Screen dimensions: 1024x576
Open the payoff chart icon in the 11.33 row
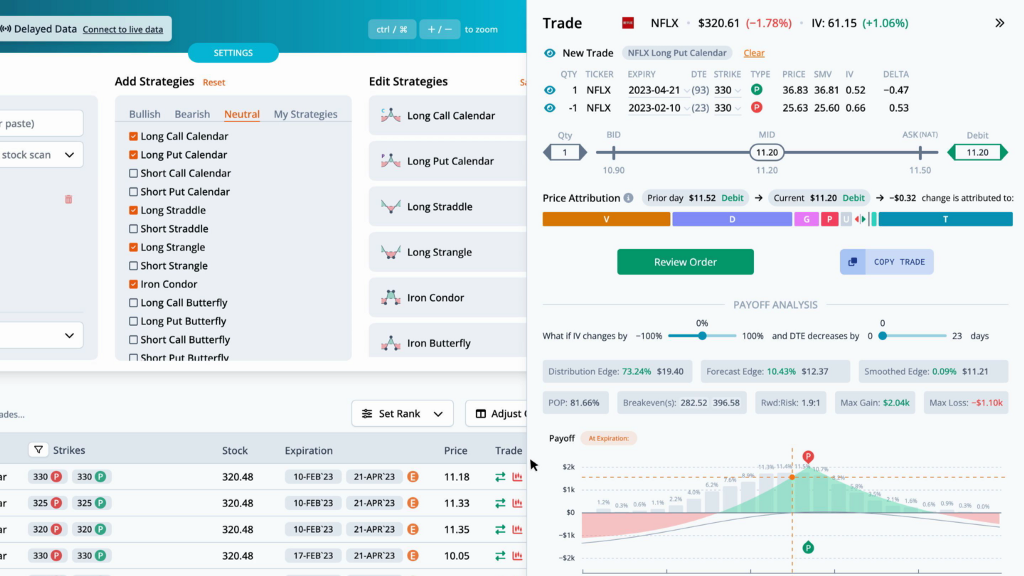click(x=517, y=503)
